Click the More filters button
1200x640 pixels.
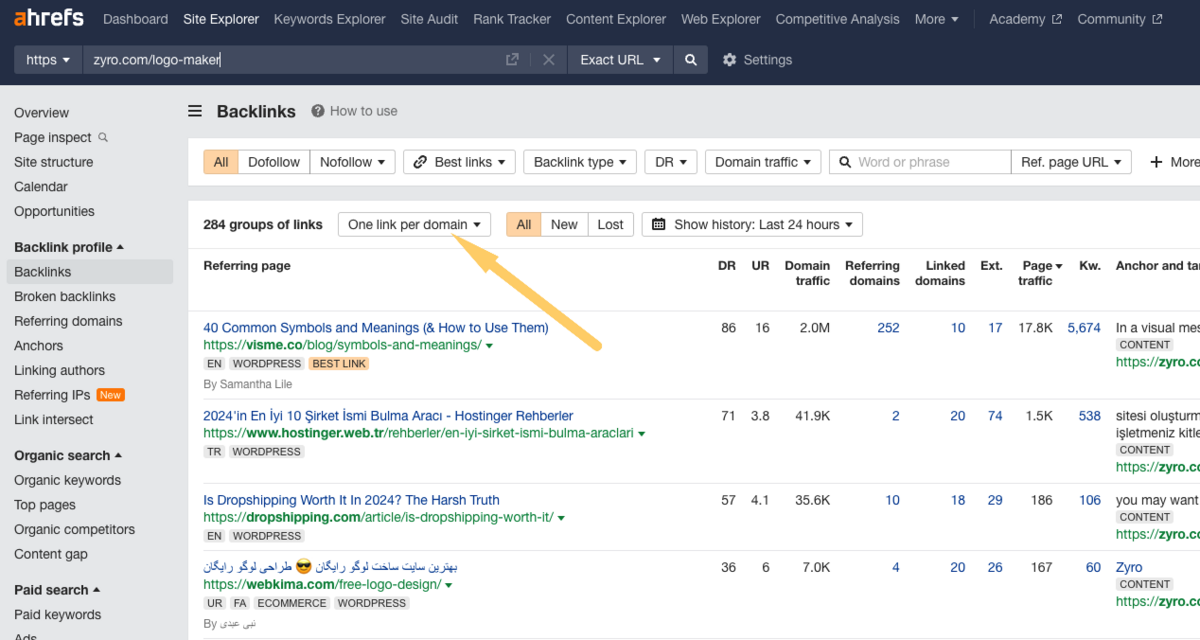pyautogui.click(x=1173, y=162)
